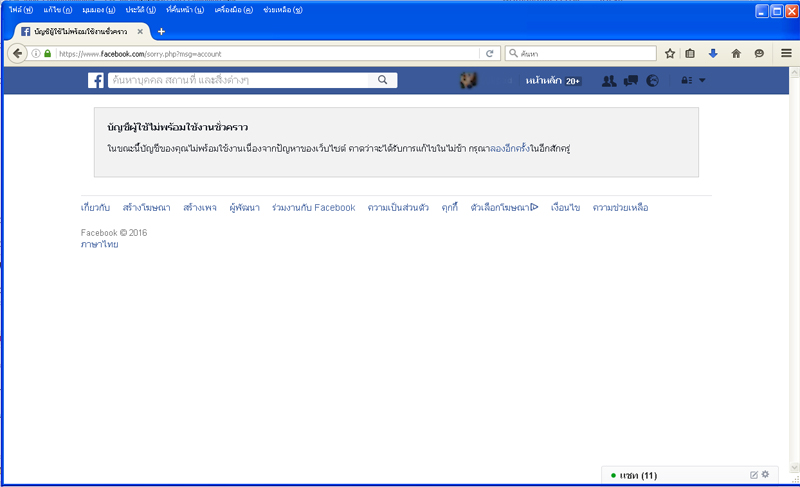Go to Firefox home page icon
This screenshot has width=800, height=487.
(x=736, y=54)
